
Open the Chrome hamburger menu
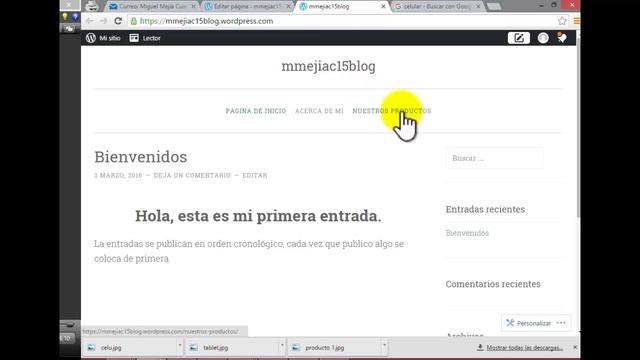[576, 21]
